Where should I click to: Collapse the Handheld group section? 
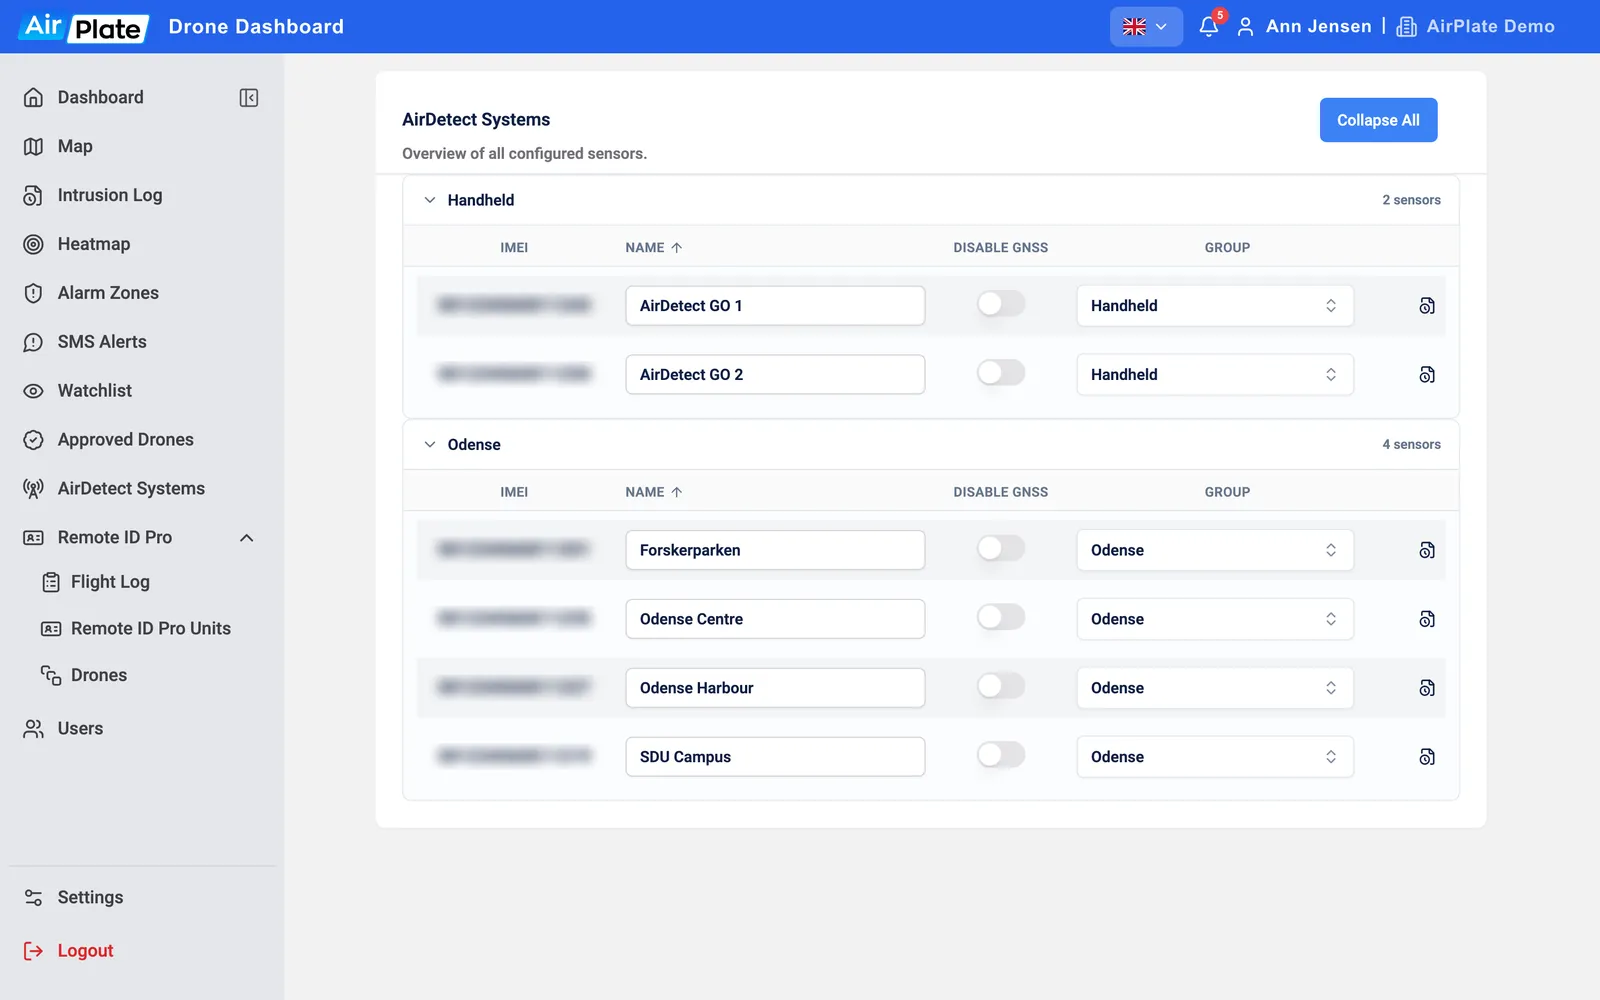pos(430,200)
